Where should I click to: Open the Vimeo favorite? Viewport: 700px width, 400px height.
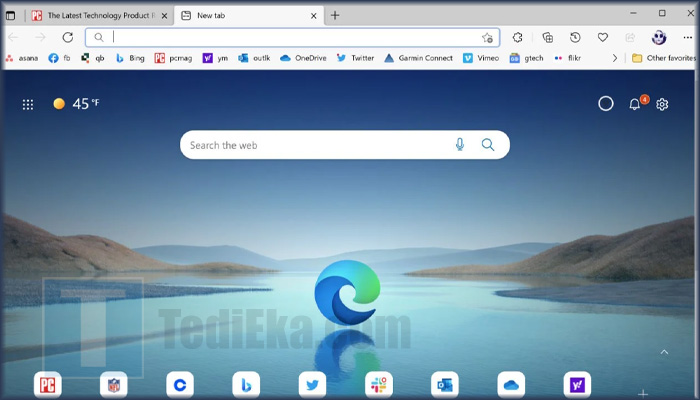point(481,58)
